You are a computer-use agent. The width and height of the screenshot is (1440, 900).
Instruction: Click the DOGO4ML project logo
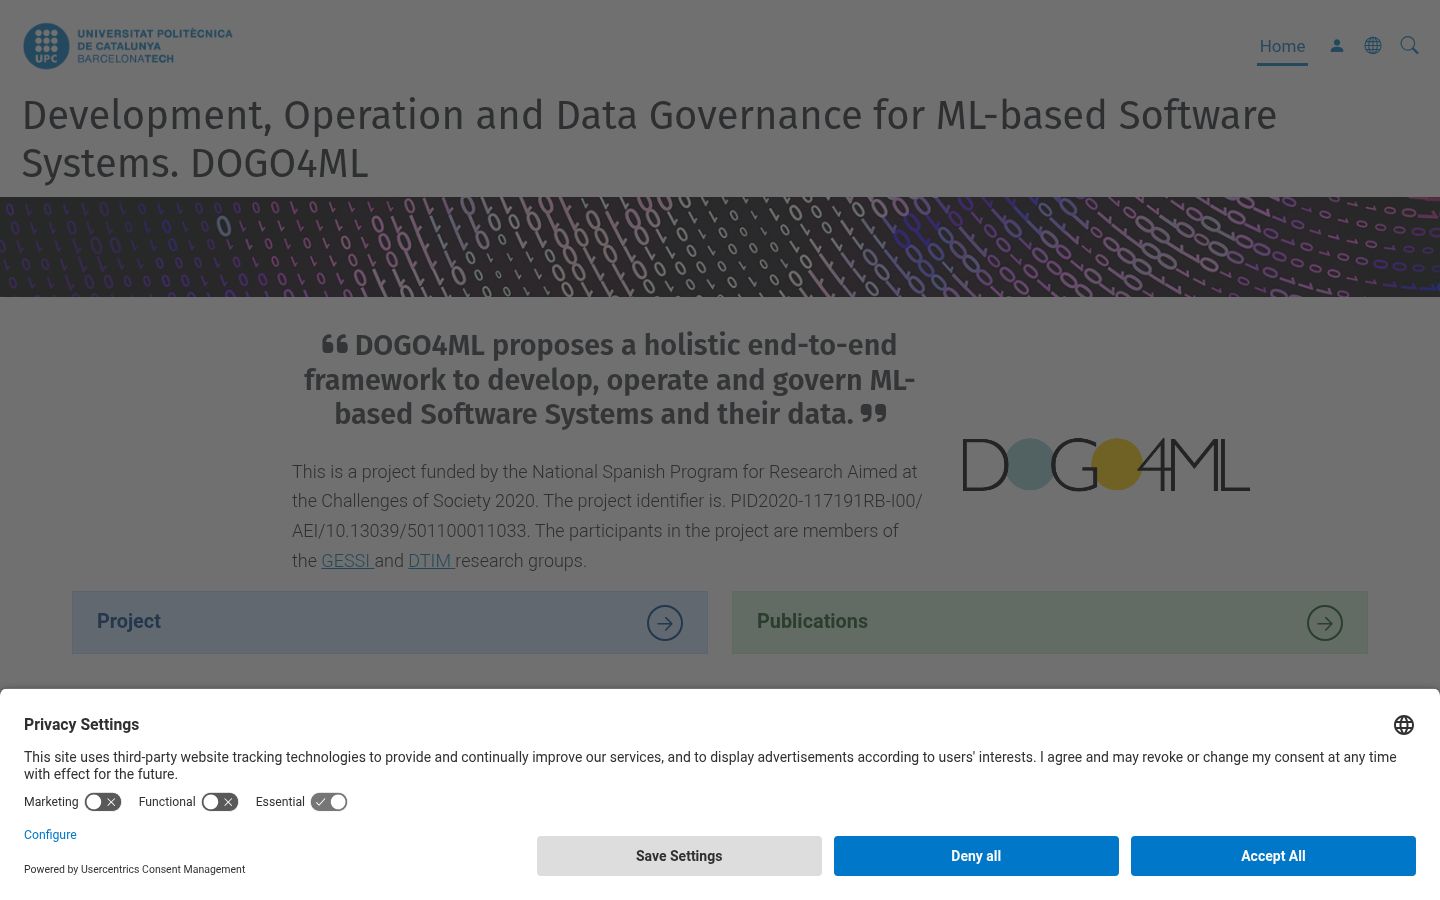(1106, 465)
